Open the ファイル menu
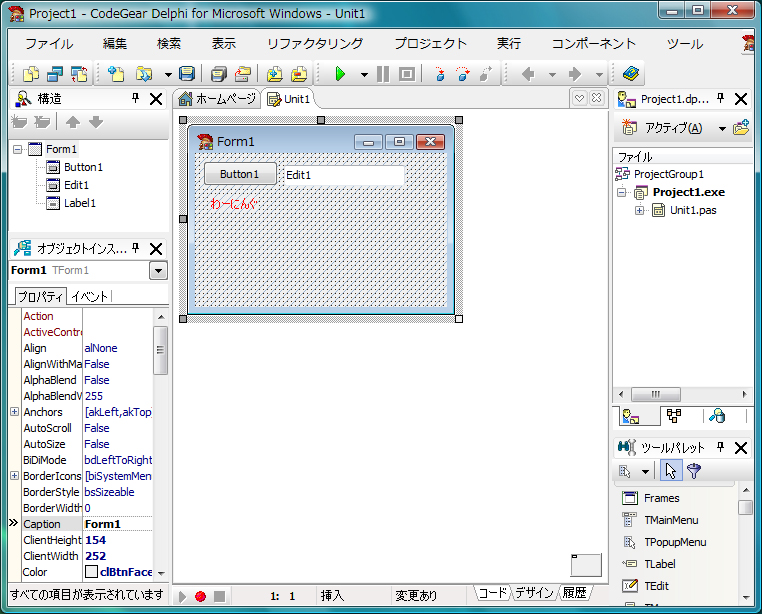Viewport: 762px width, 614px height. coord(49,44)
